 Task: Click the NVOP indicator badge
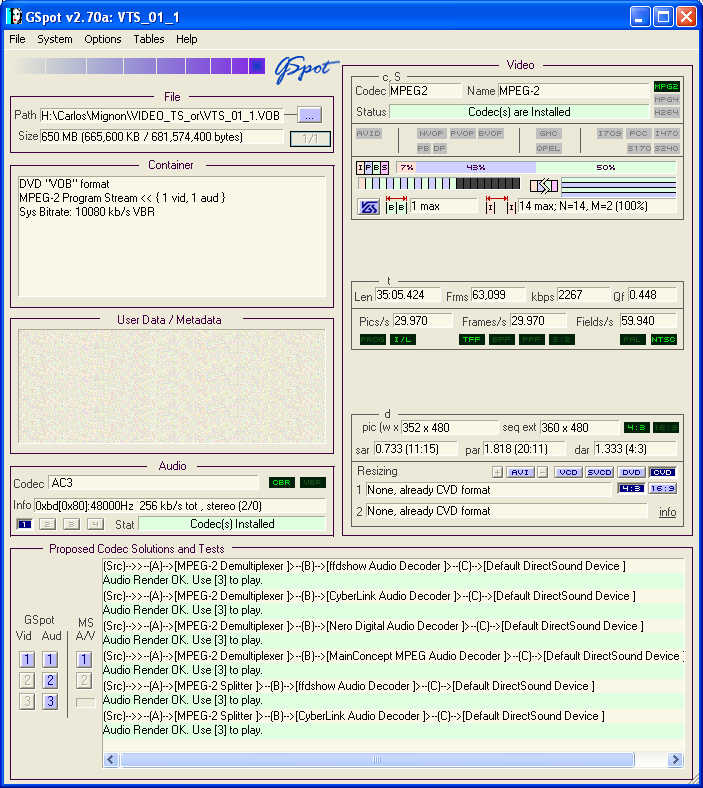[431, 134]
